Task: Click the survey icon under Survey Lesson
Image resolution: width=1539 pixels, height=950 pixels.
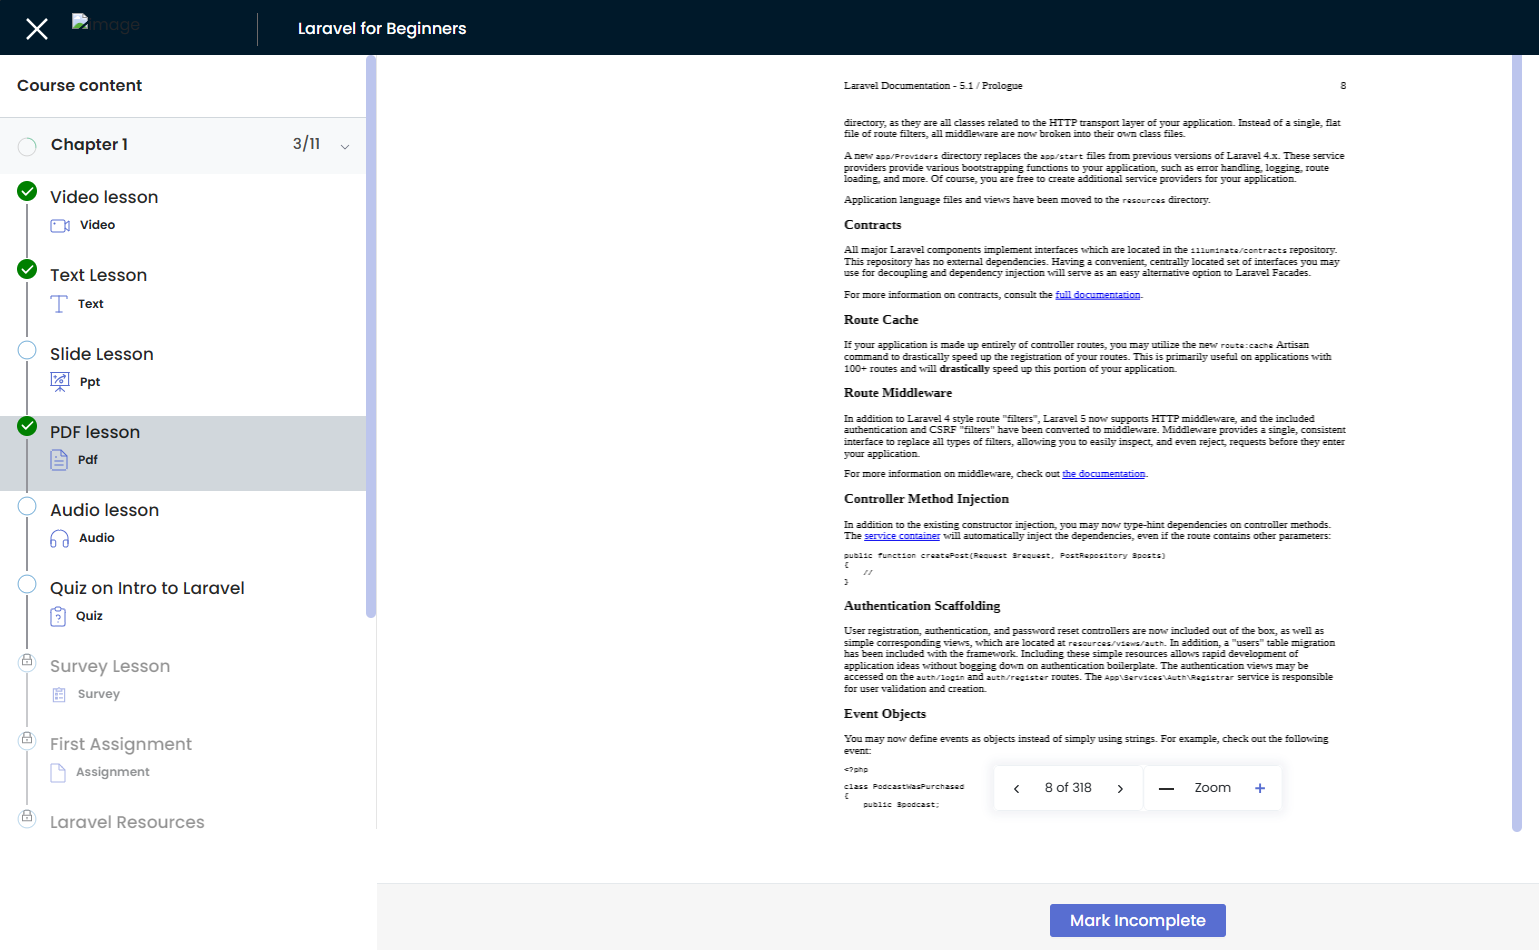Action: coord(59,694)
